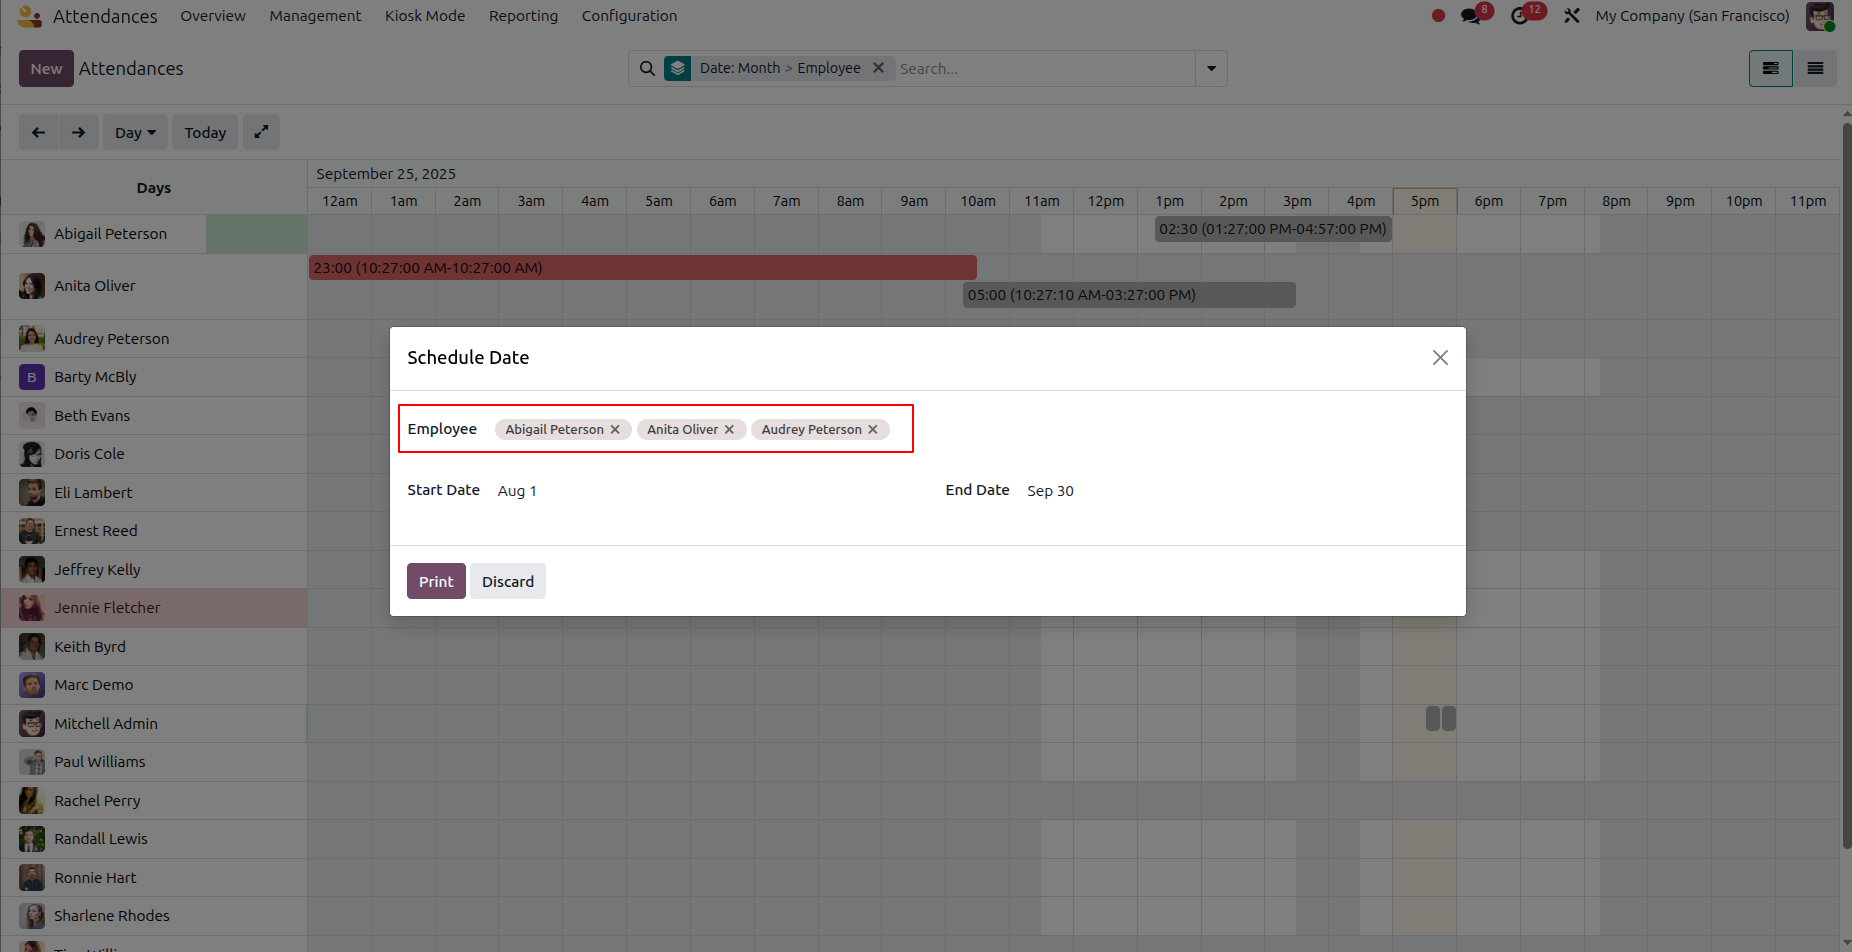Viewport: 1852px width, 952px height.
Task: Select the Eli Lambert row
Action: [x=154, y=493]
